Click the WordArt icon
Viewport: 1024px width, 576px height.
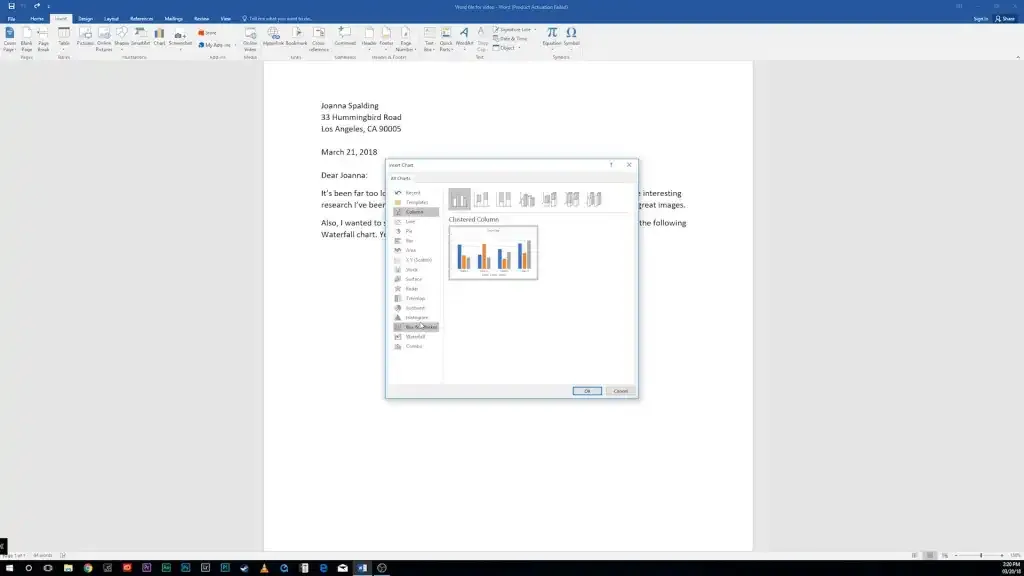[464, 38]
